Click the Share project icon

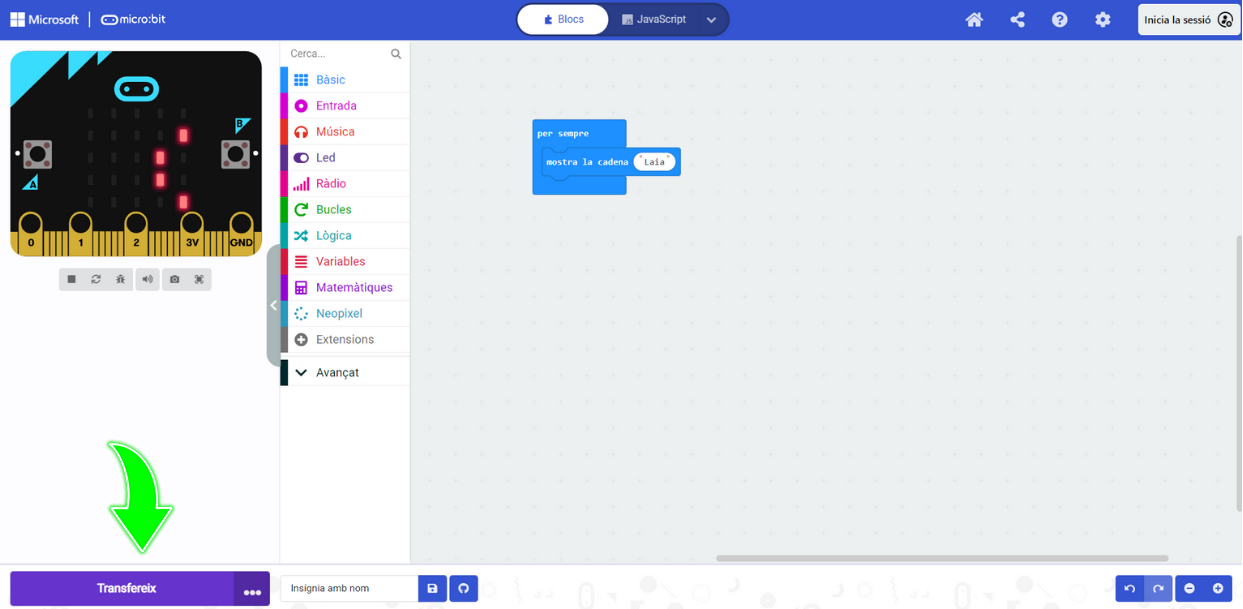click(x=1017, y=20)
